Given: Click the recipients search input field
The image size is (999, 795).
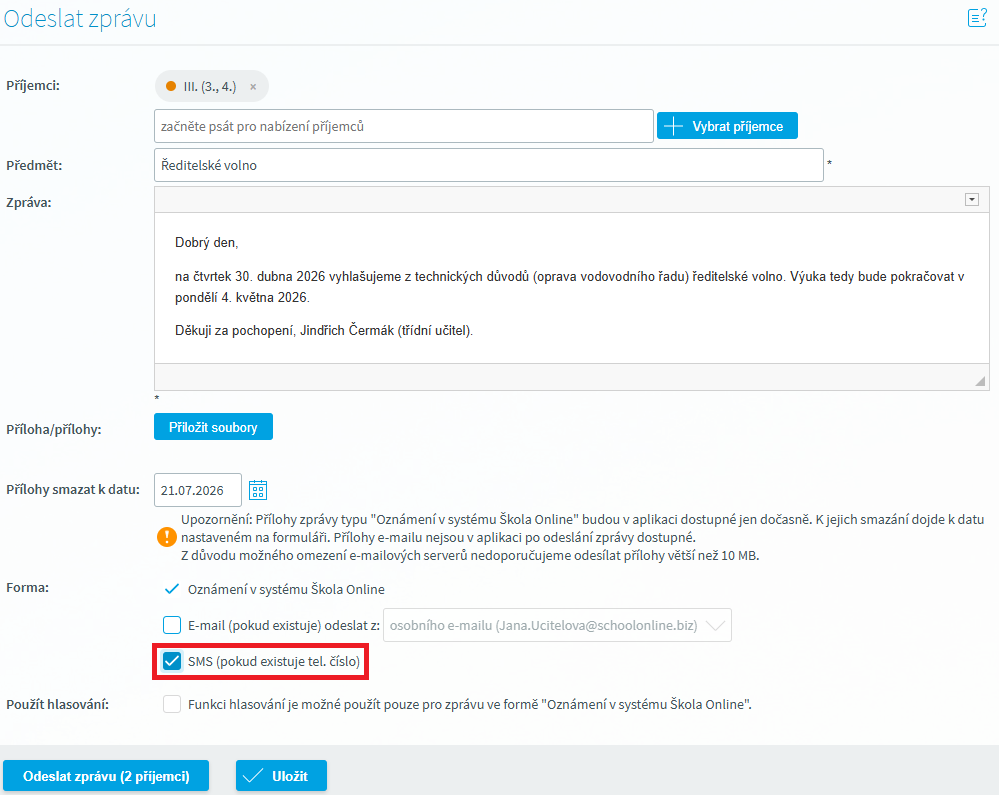Looking at the screenshot, I should click(404, 127).
